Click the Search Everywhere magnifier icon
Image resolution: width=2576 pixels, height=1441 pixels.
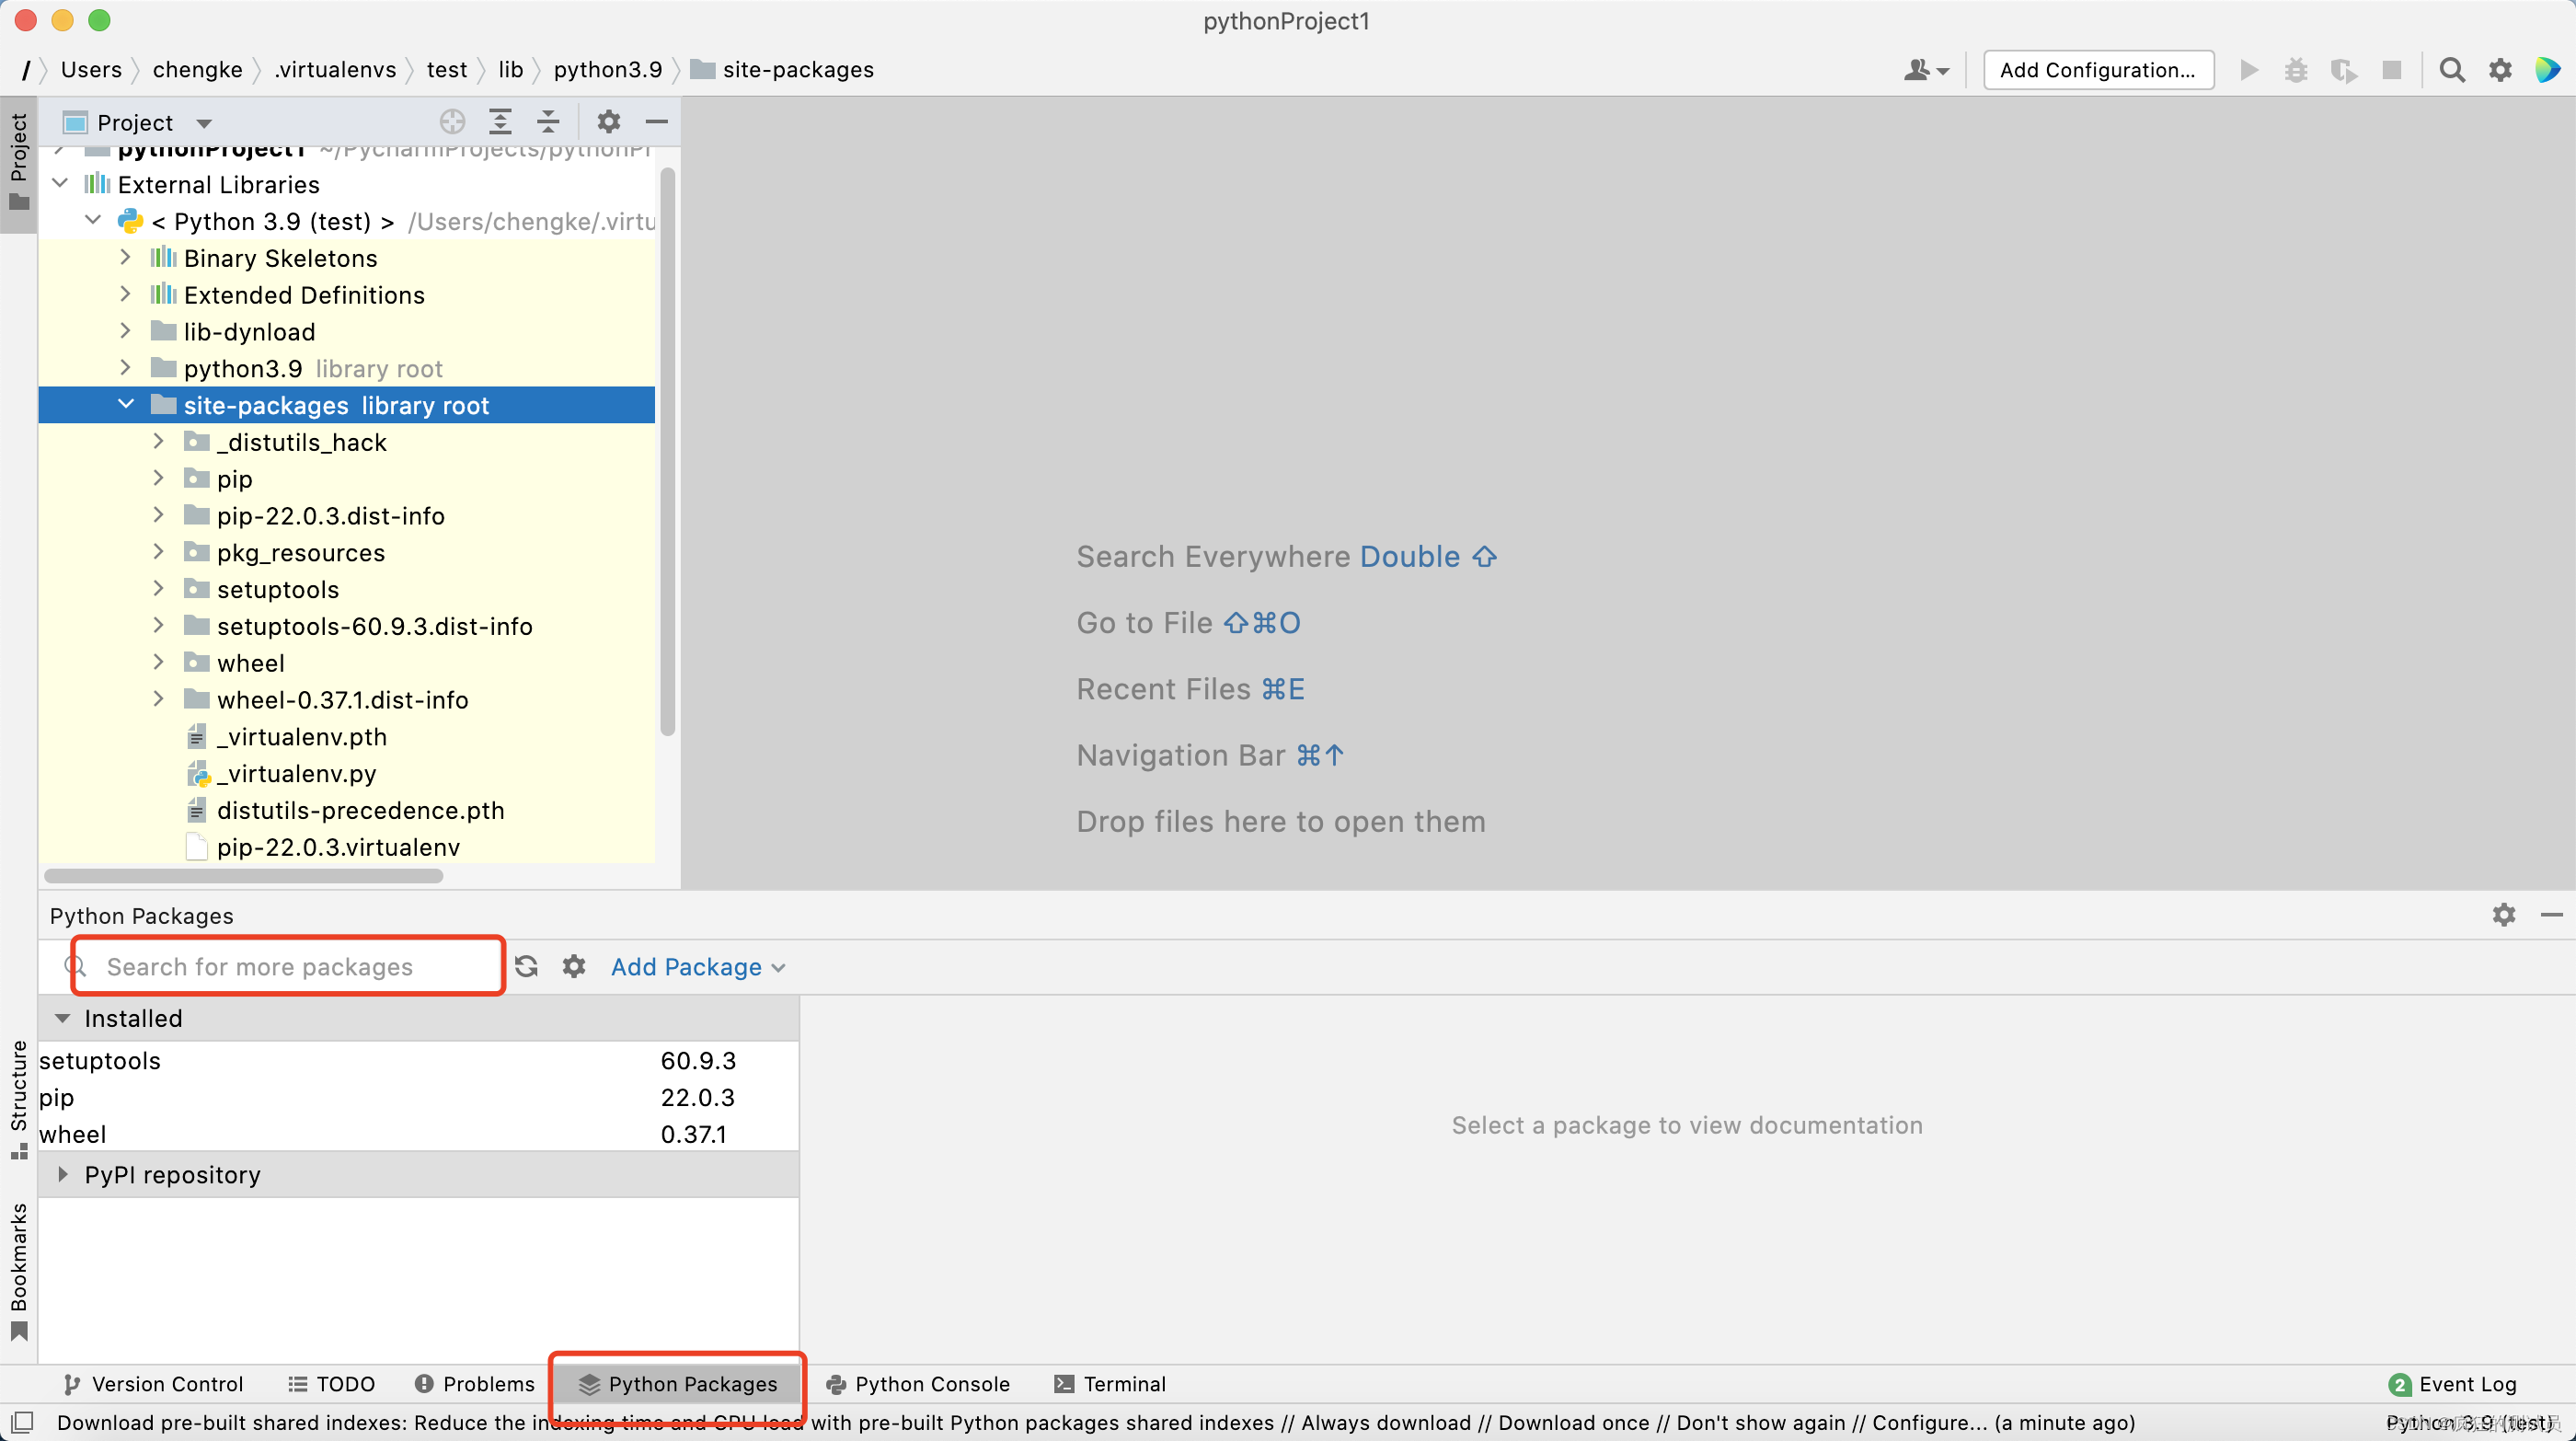2451,70
